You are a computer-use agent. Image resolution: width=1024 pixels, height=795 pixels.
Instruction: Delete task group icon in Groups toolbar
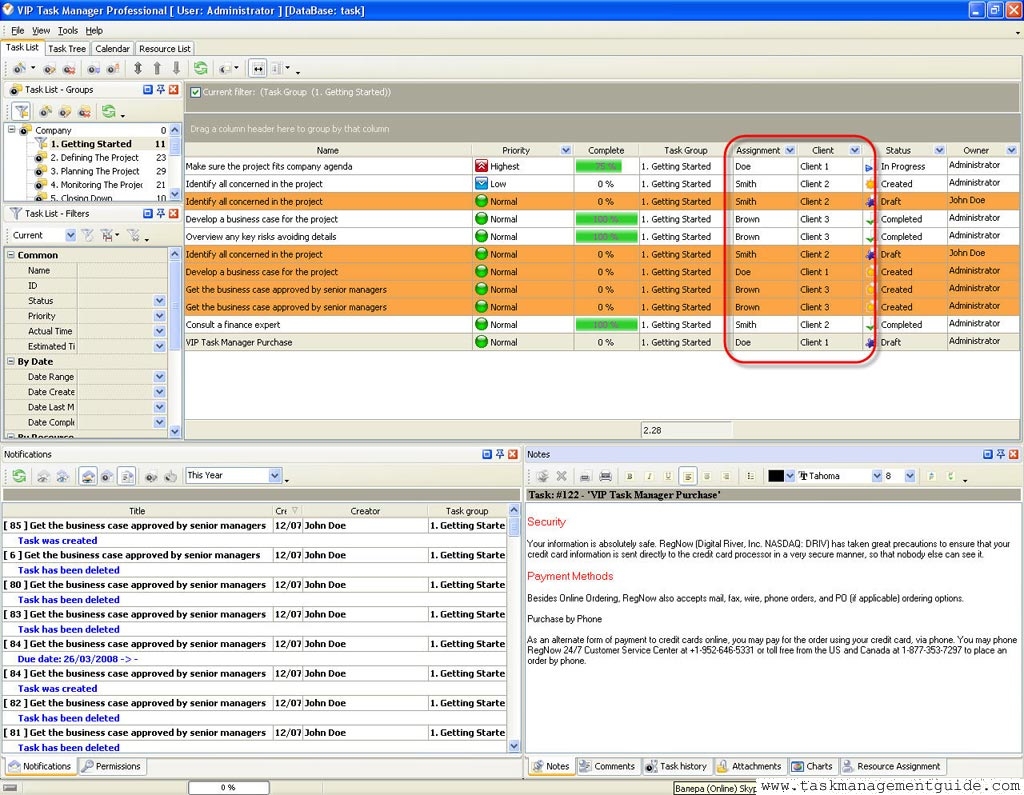[x=84, y=111]
